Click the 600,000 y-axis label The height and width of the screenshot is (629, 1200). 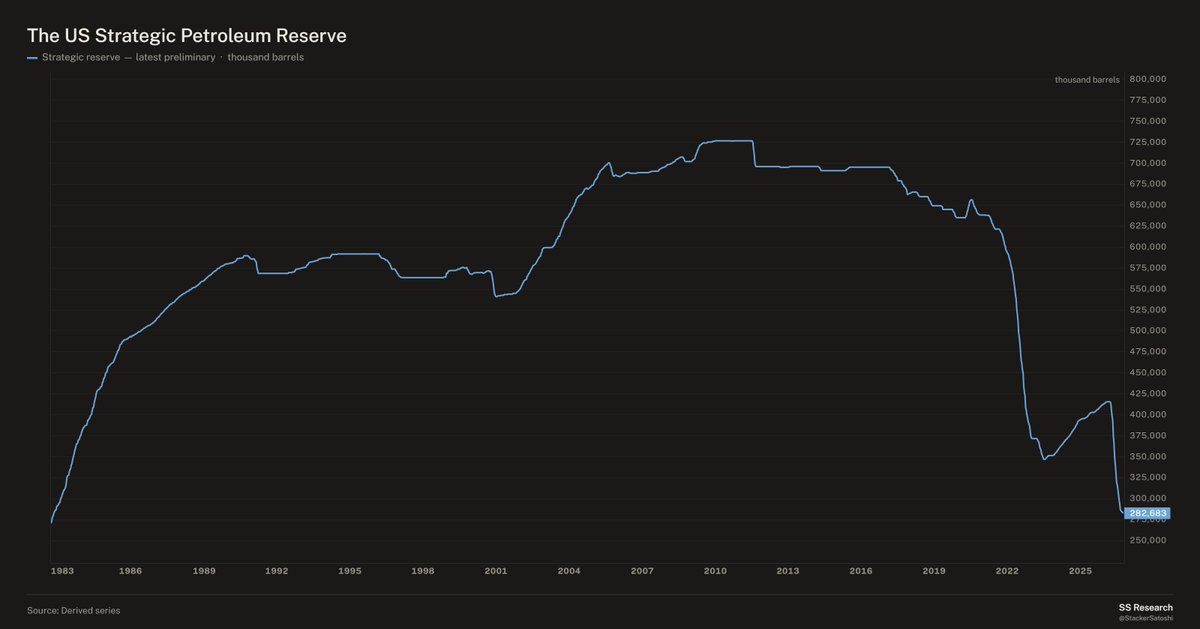[x=1148, y=247]
